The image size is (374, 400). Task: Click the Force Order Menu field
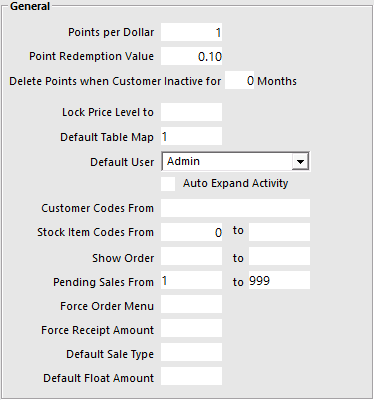click(x=191, y=304)
